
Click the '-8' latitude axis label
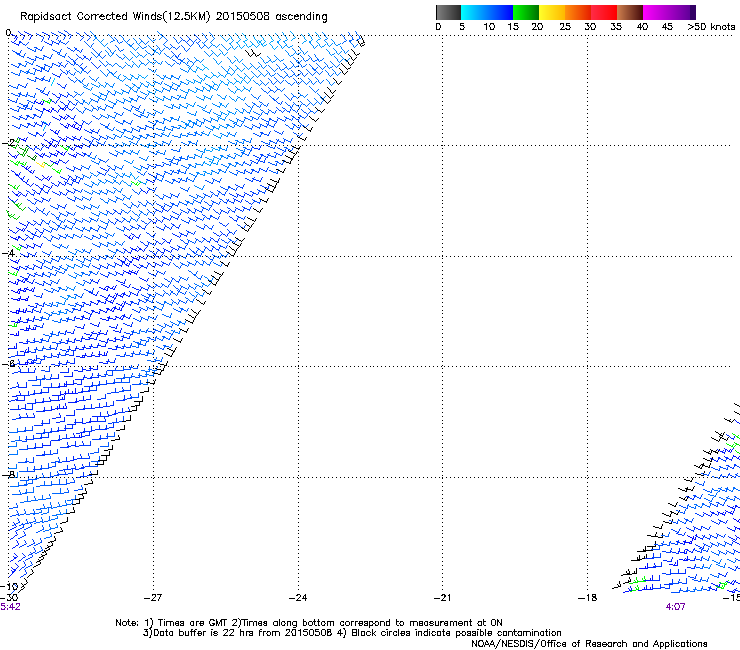(x=8, y=474)
